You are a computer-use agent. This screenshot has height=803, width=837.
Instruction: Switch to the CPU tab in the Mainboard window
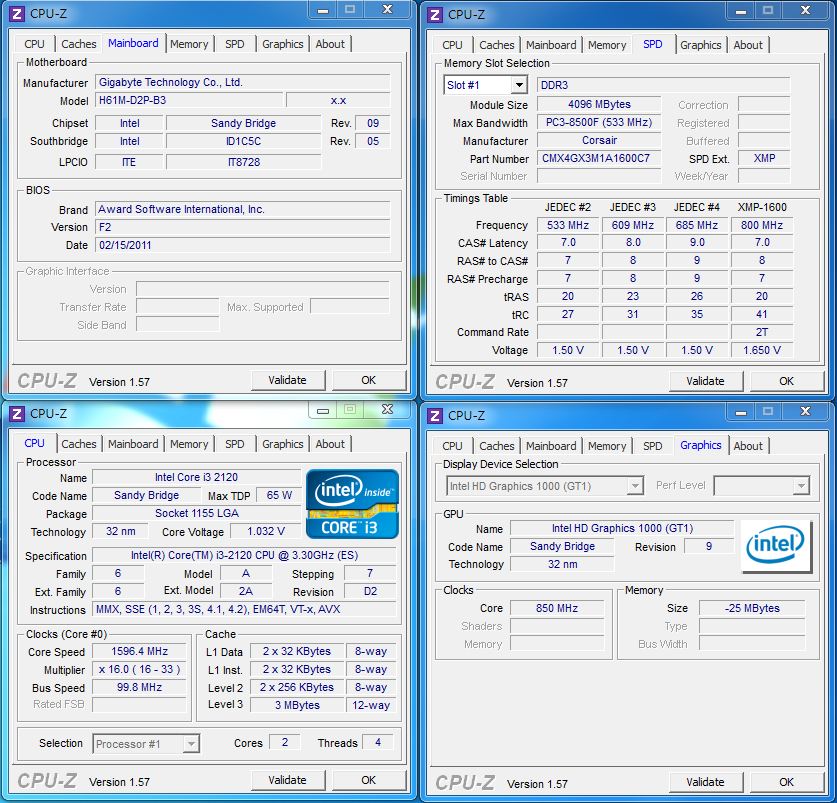(x=34, y=44)
